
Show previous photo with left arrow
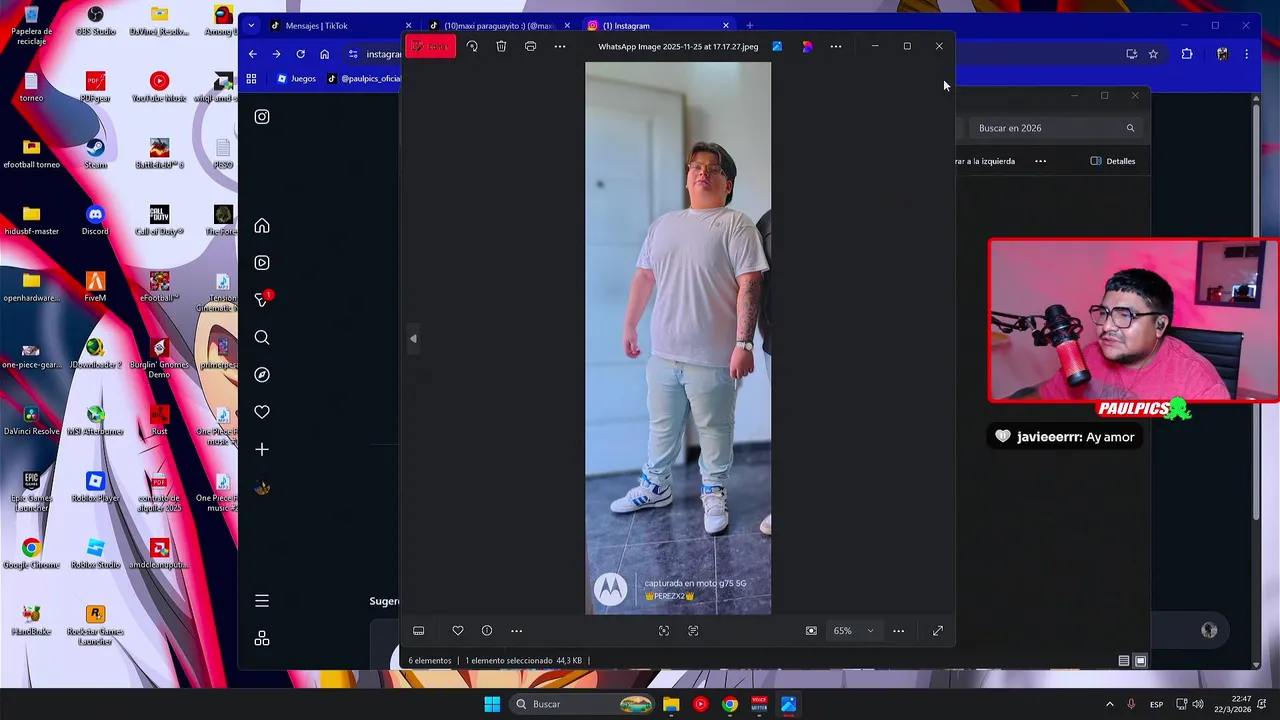413,339
